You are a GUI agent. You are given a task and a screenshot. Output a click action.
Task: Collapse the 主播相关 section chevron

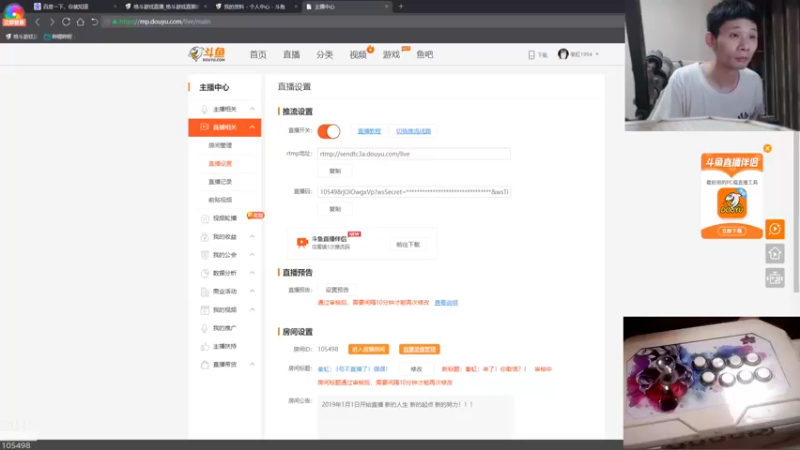coord(252,109)
